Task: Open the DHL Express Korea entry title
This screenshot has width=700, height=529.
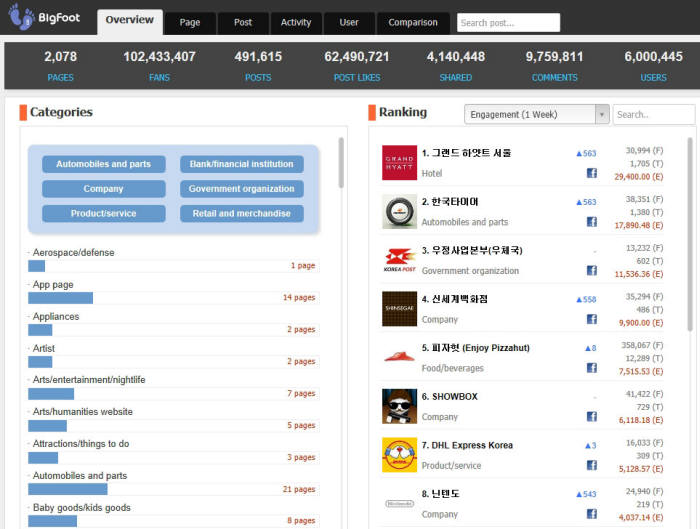Action: point(467,445)
